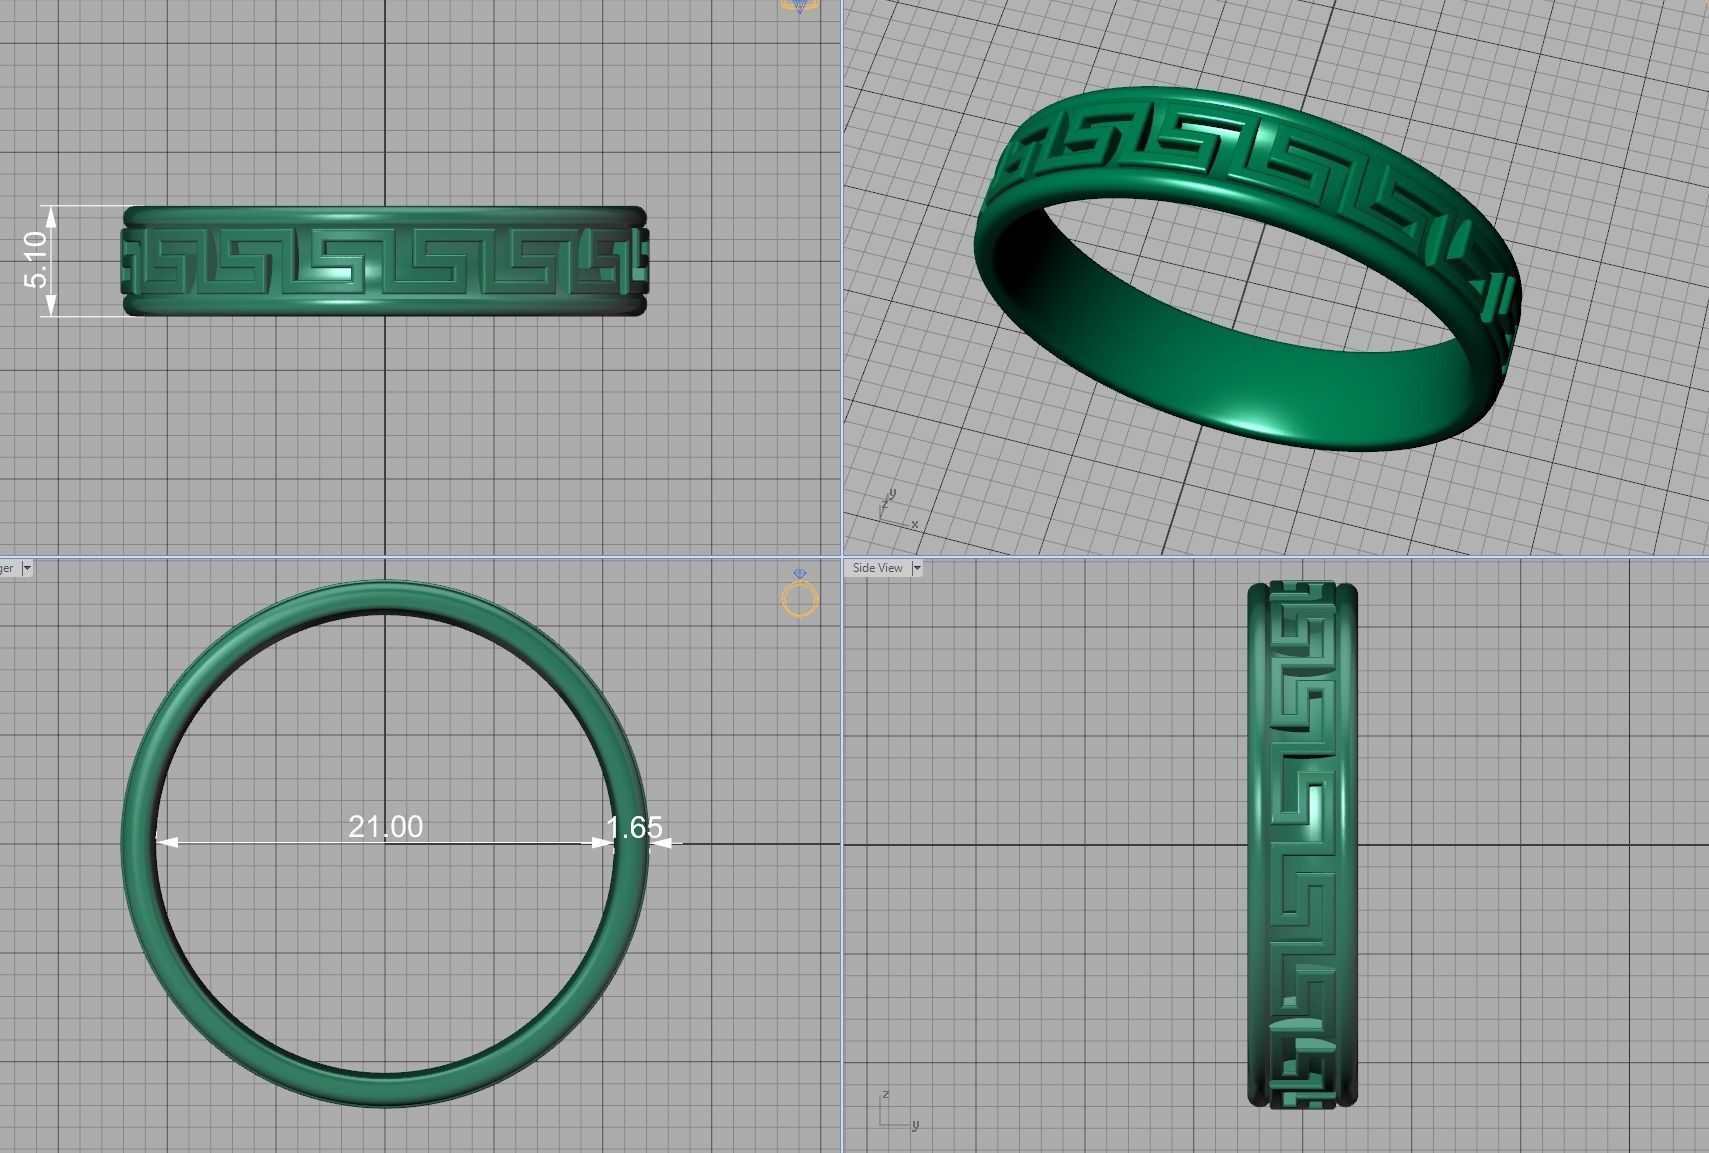Image resolution: width=1709 pixels, height=1153 pixels.
Task: Open the bottom-left viewport title dropdown arrow
Action: point(27,568)
